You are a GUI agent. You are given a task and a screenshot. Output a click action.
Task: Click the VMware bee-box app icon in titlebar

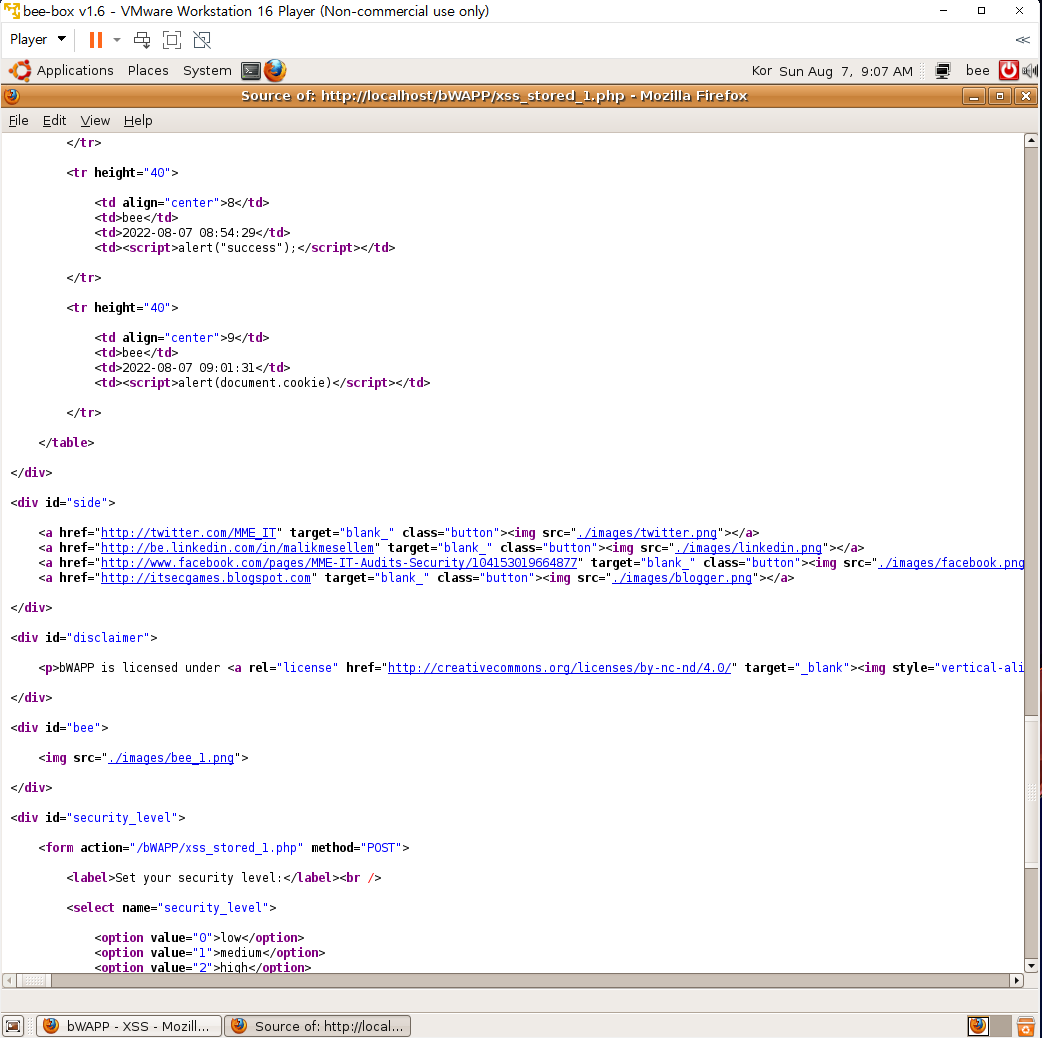11,11
